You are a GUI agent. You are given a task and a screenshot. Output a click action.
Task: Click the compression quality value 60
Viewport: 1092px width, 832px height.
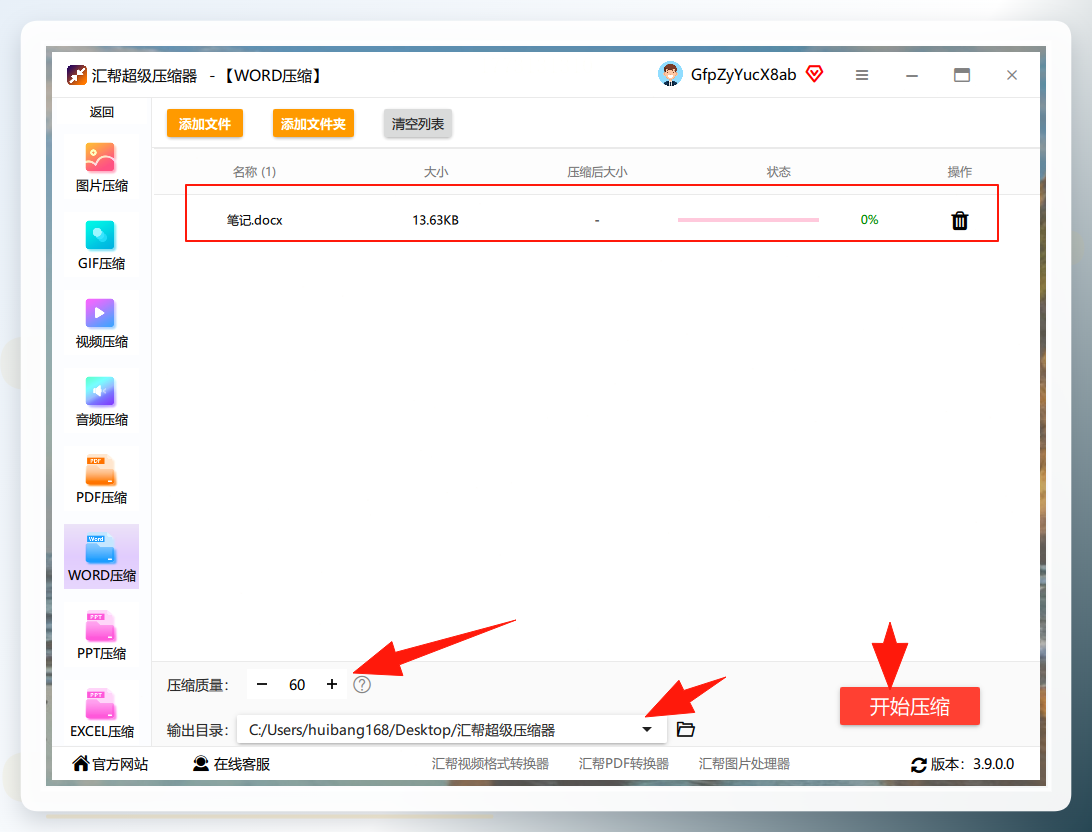click(297, 685)
